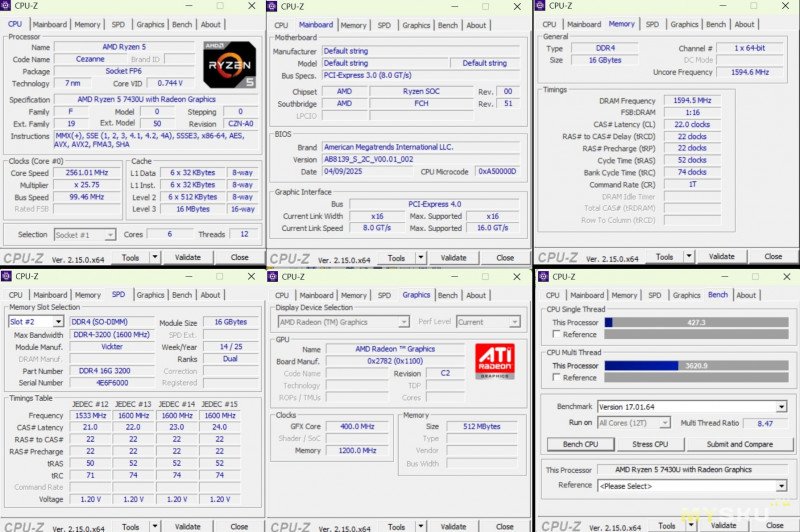Viewport: 800px width, 532px height.
Task: Click the CPU-Z app icon in the Mainboard window title bar
Action: 272,6
